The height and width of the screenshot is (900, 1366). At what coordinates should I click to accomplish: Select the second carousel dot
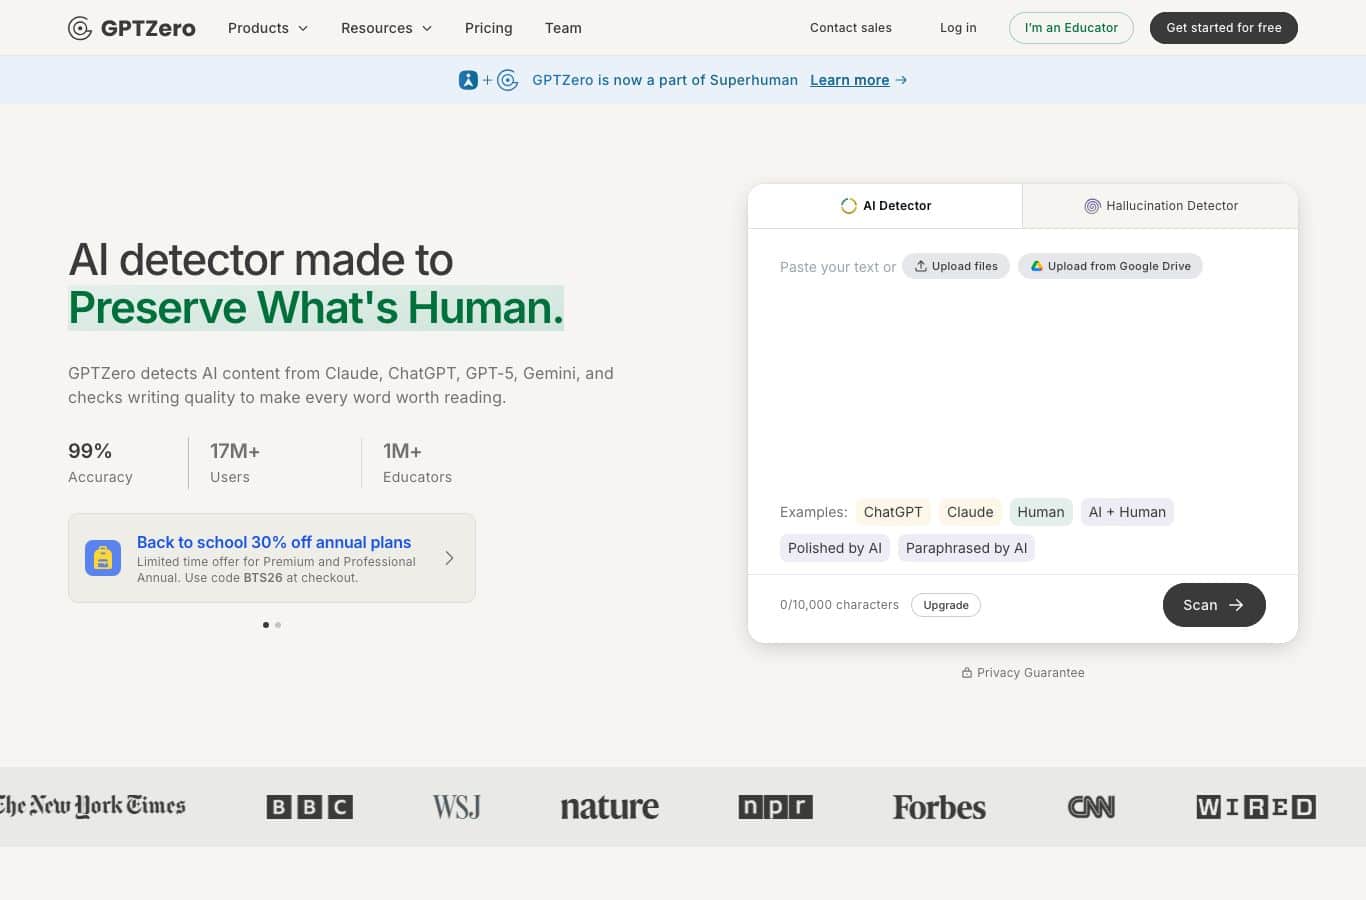278,625
